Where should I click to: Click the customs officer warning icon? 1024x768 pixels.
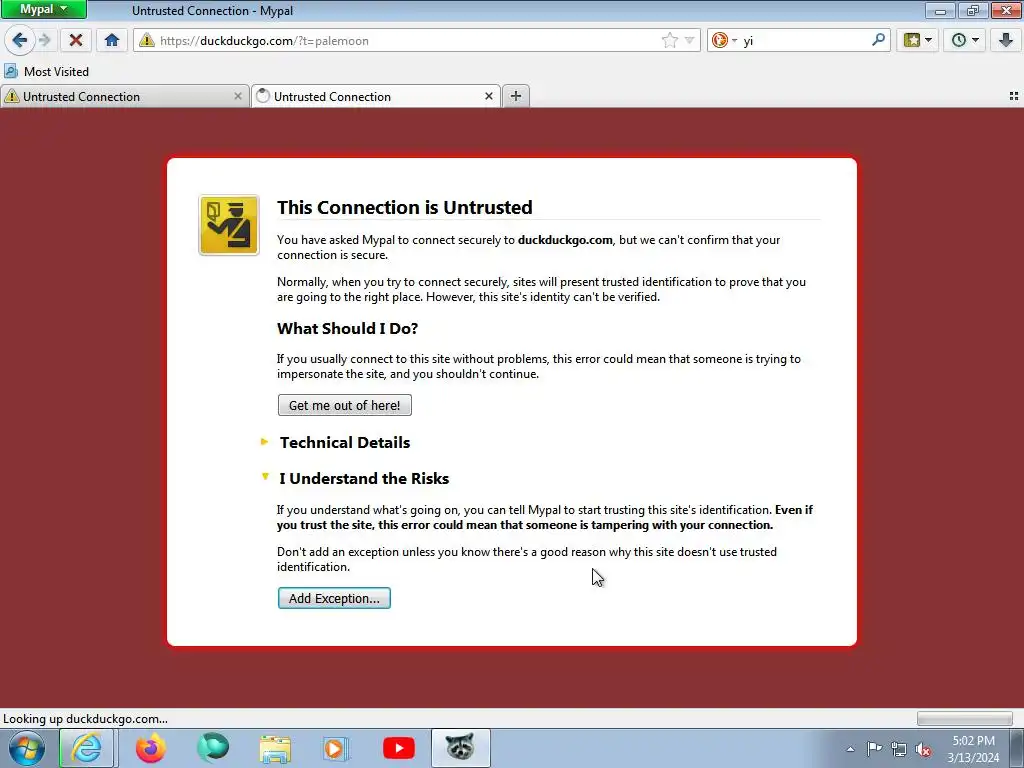(229, 225)
